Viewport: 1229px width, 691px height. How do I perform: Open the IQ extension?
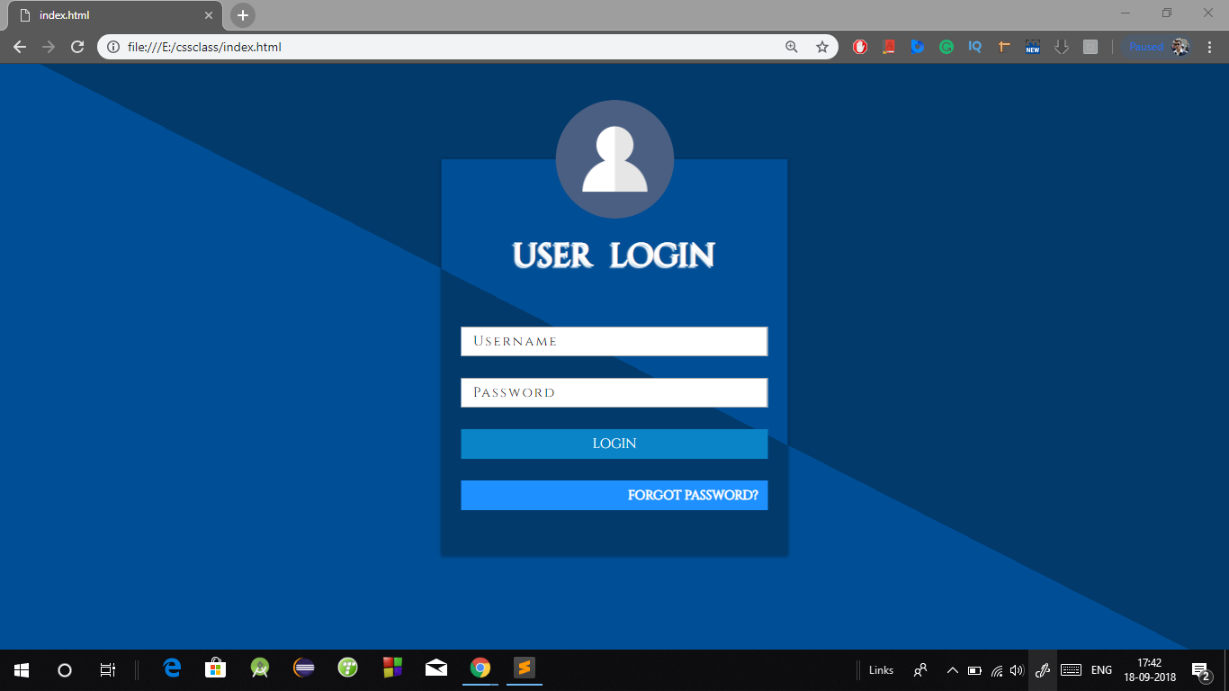975,46
